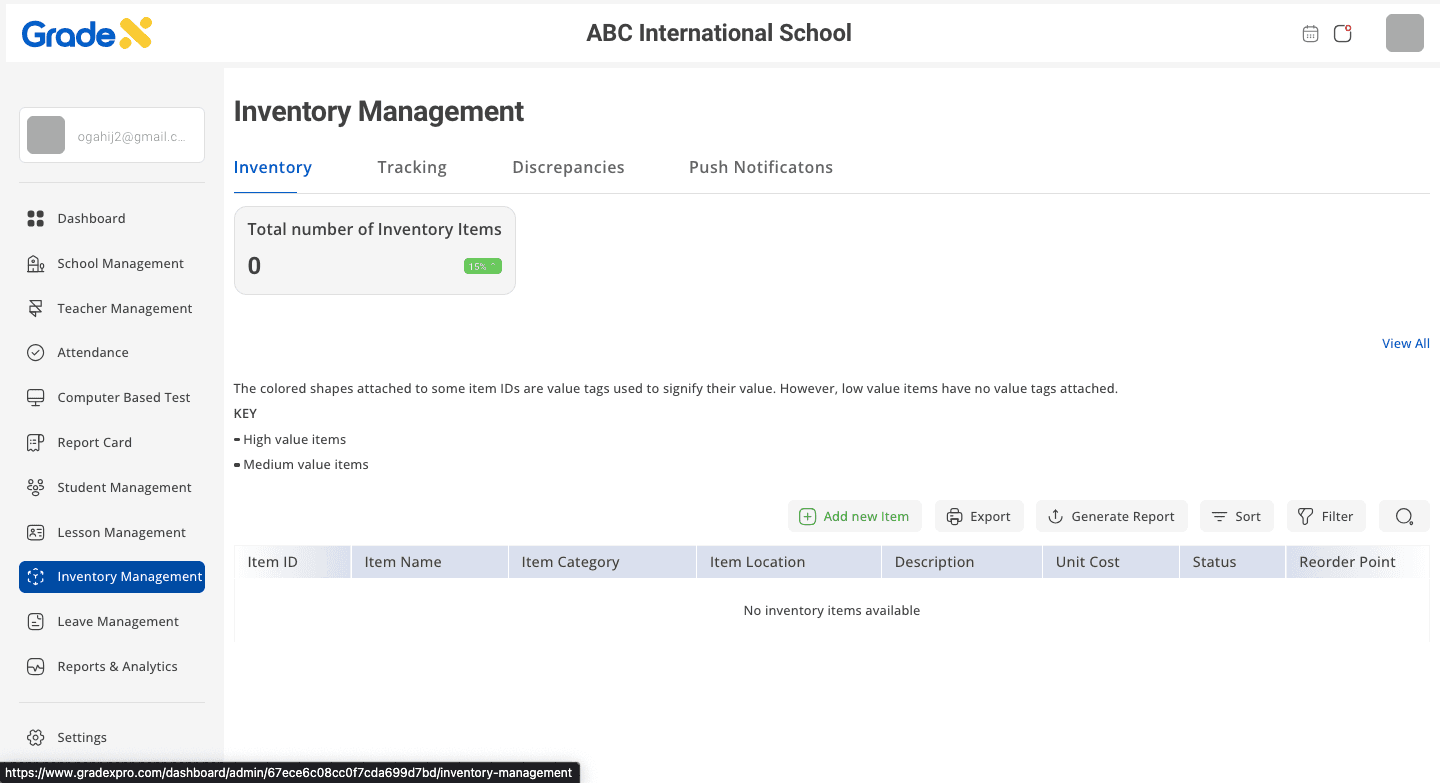Switch to the Discrepancies tab
This screenshot has width=1440, height=783.
tap(568, 168)
